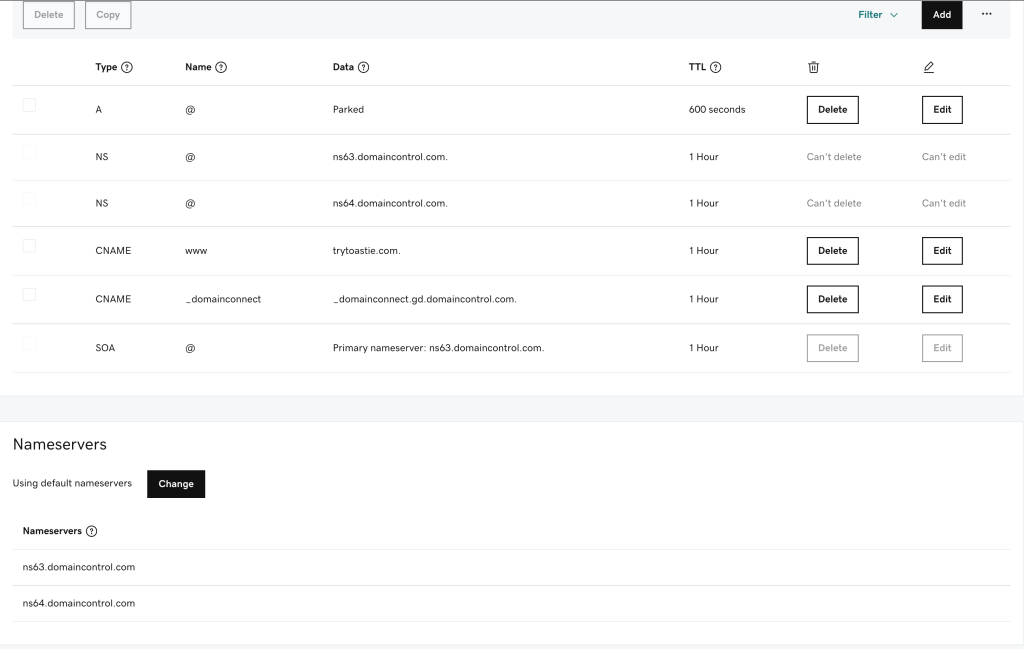Click the Name column header
The width and height of the screenshot is (1024, 649).
[x=198, y=67]
